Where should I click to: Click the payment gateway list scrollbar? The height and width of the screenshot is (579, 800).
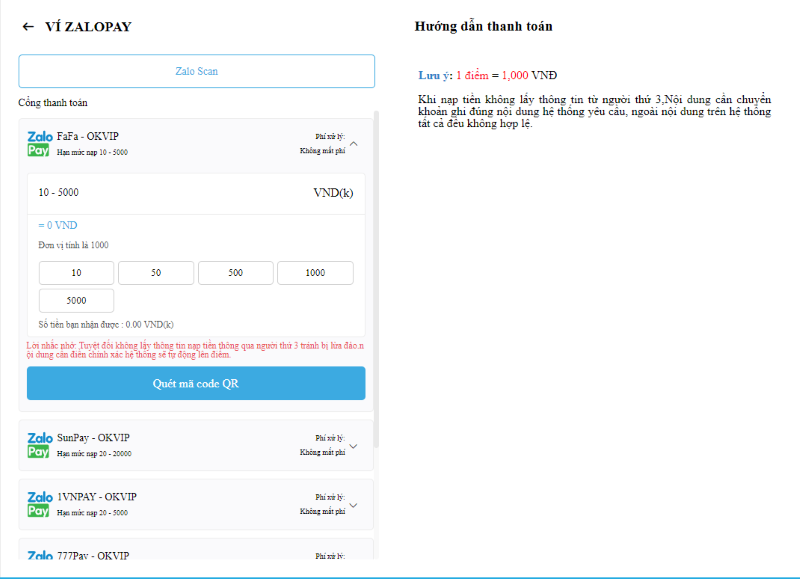point(377,280)
